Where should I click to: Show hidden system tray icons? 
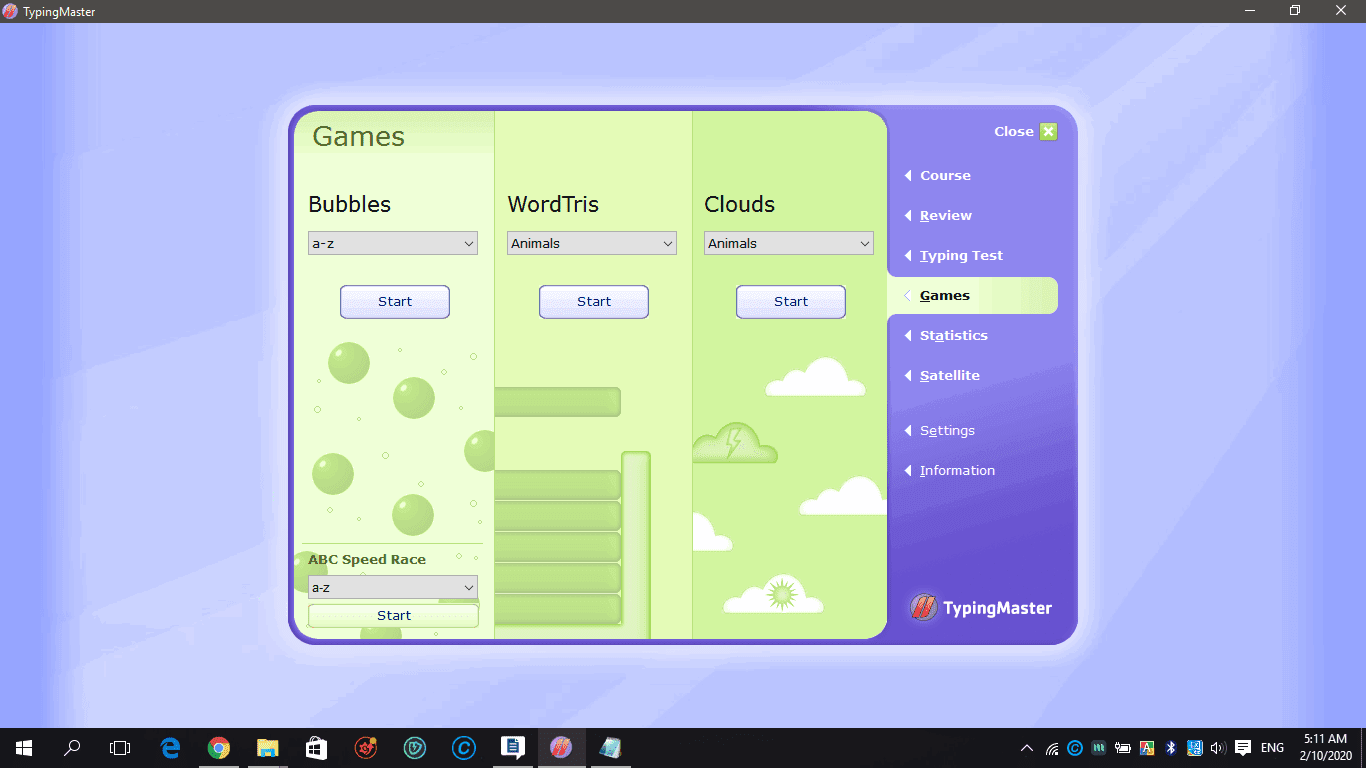tap(1027, 748)
